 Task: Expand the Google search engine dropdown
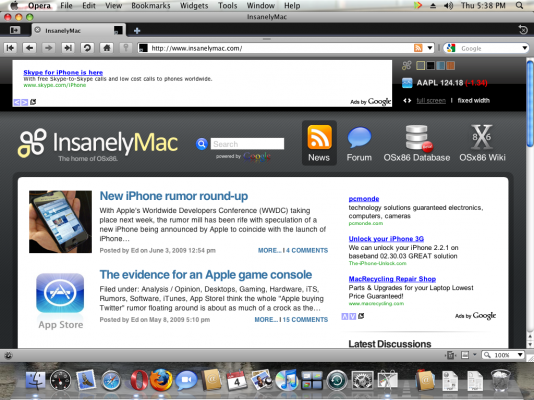coord(524,48)
